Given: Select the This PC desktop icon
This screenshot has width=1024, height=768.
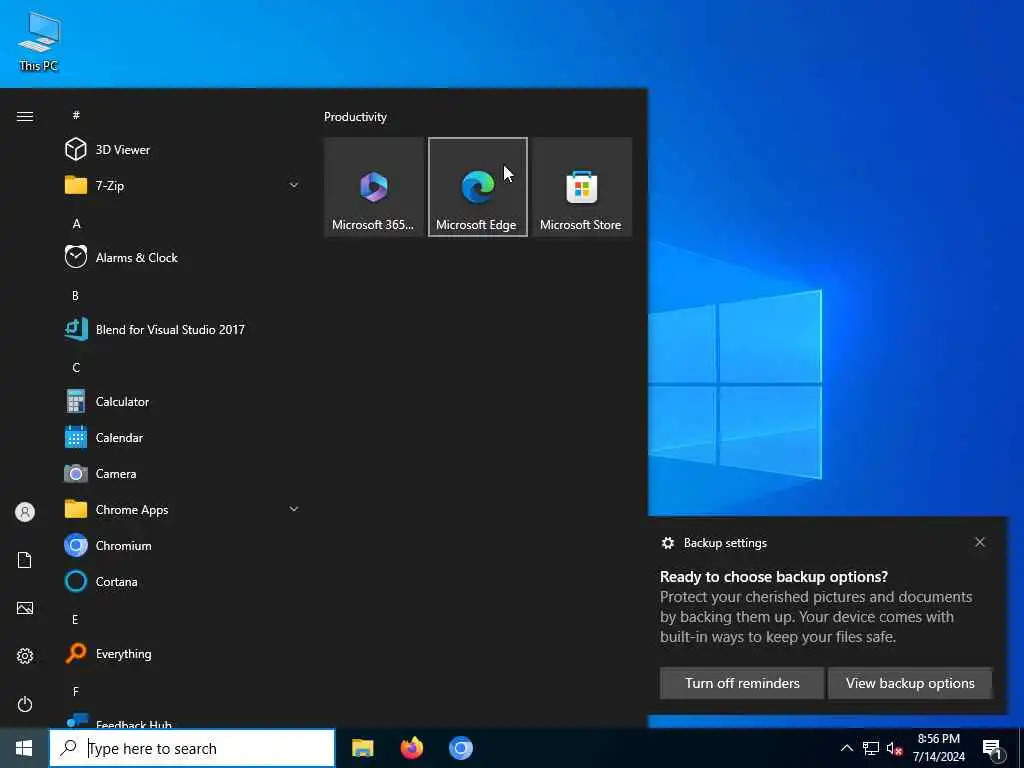Looking at the screenshot, I should (39, 41).
